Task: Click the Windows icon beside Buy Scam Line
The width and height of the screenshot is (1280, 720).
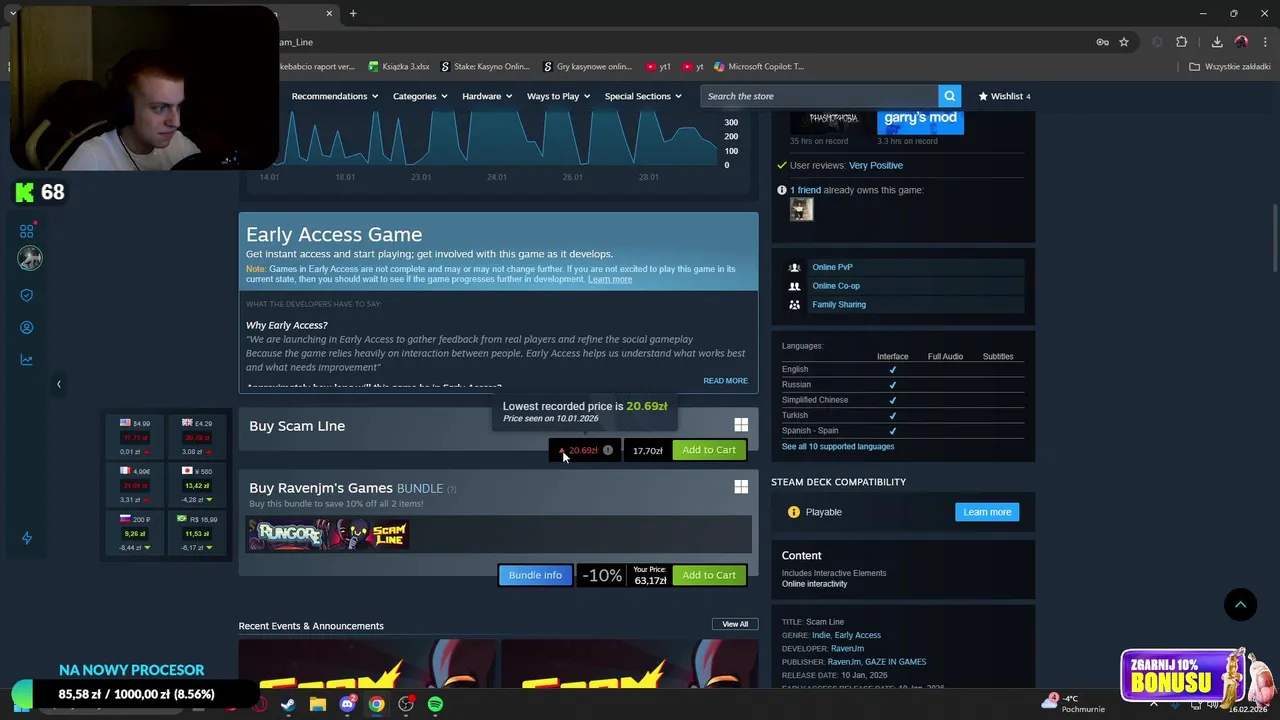Action: 741,425
